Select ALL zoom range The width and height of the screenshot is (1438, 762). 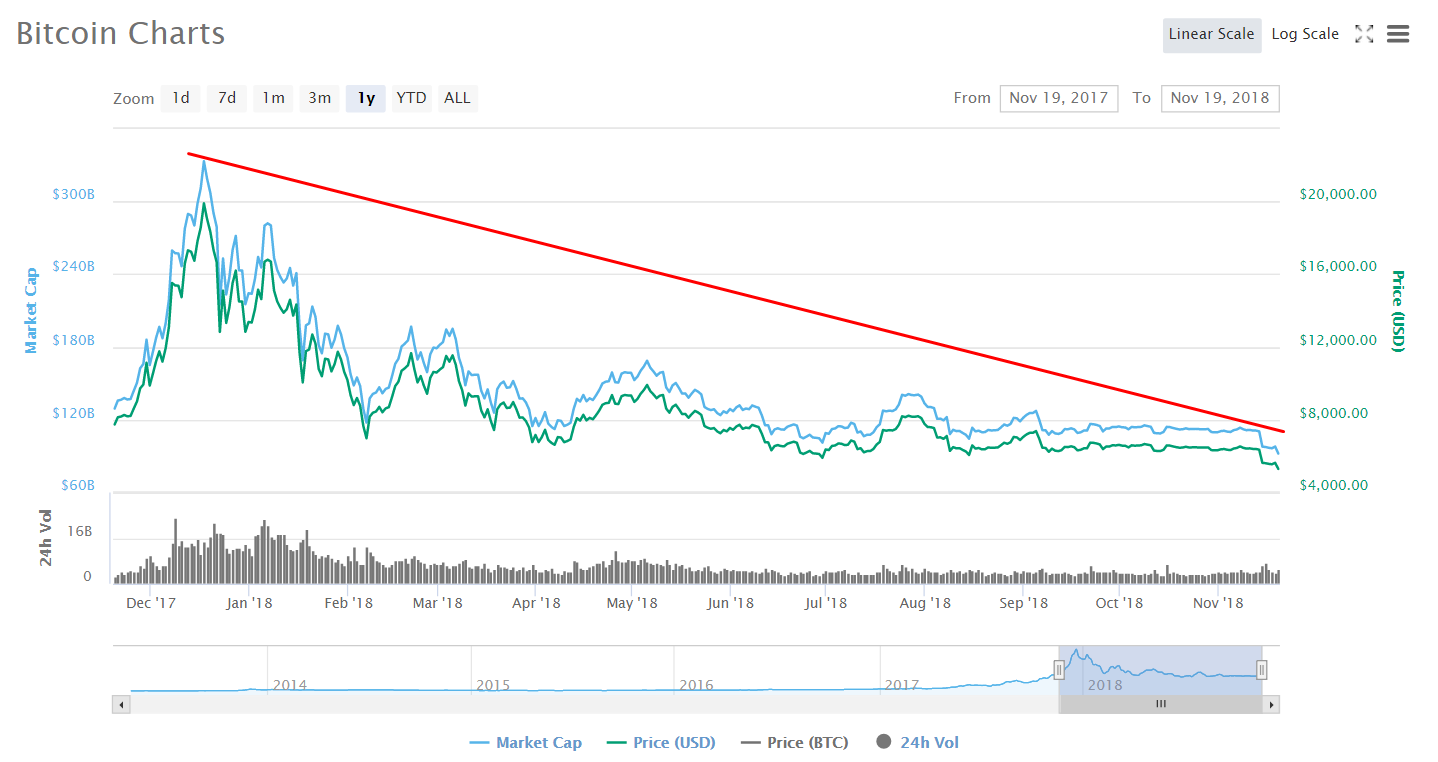tap(457, 98)
